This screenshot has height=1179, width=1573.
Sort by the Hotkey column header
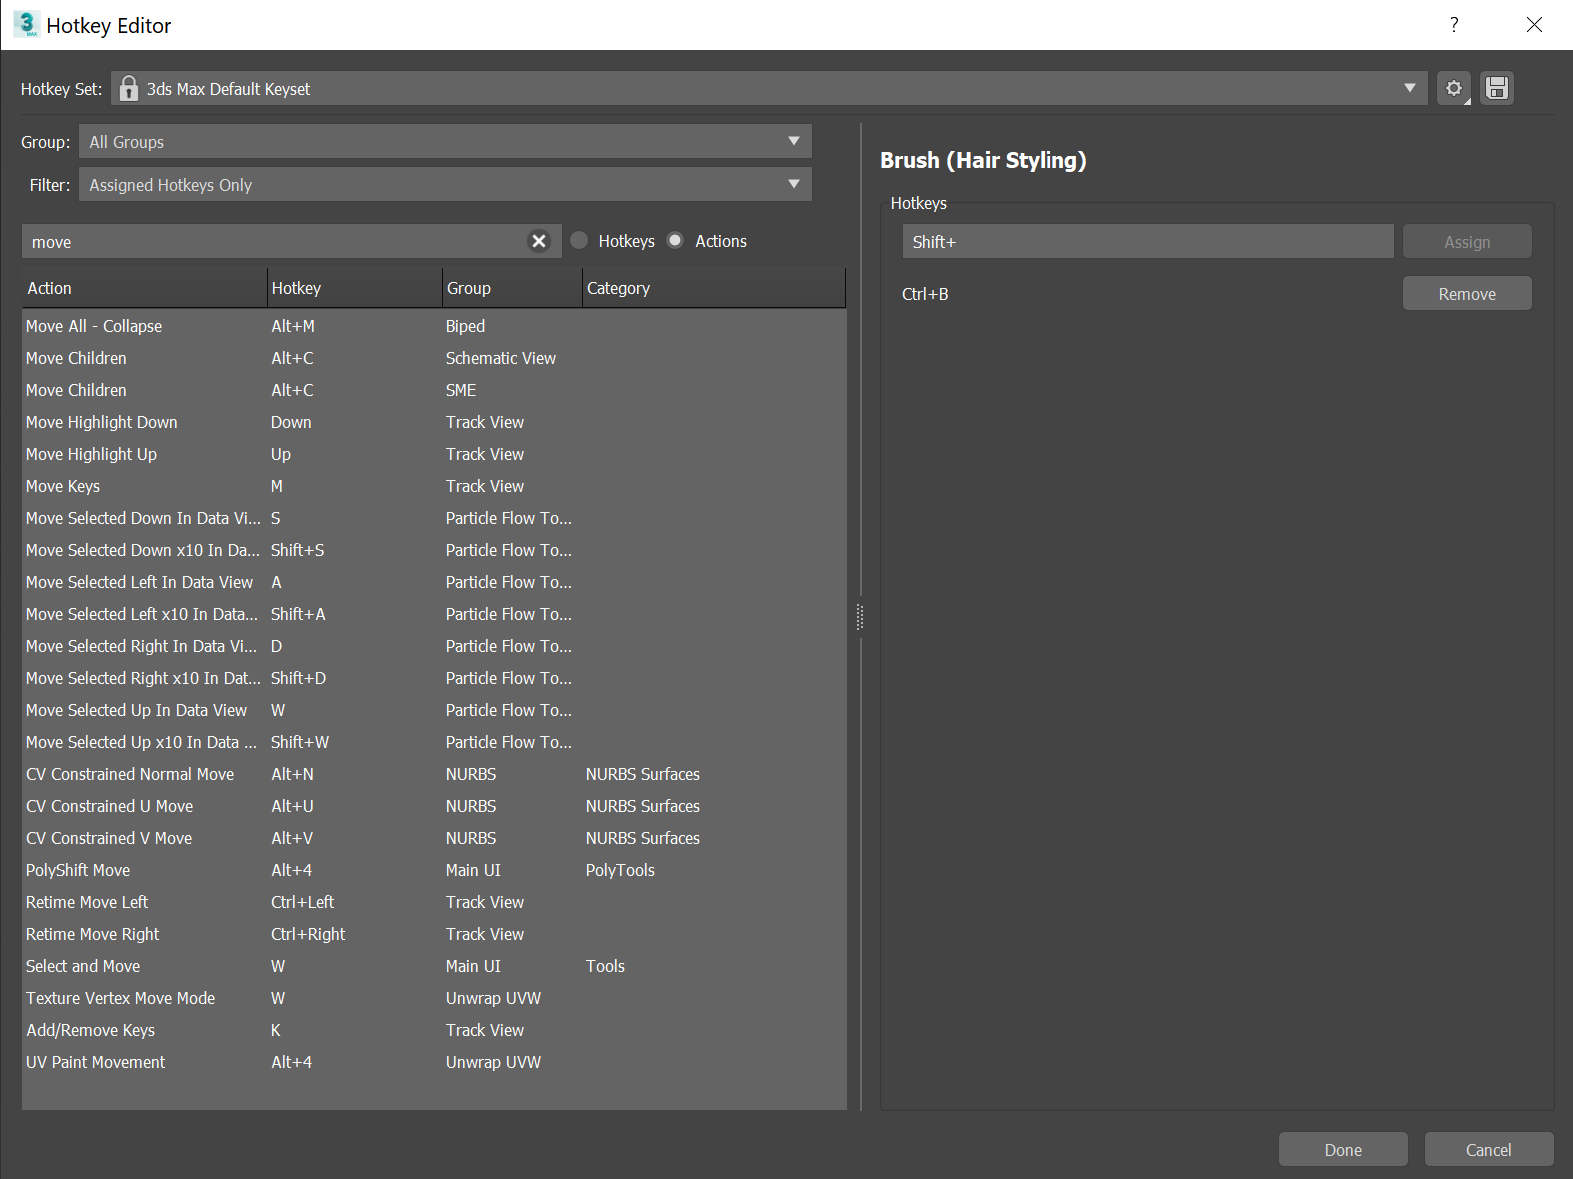tap(354, 288)
